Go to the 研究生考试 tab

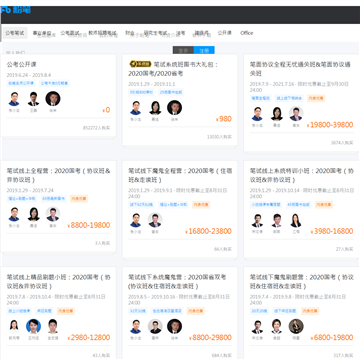155,33
